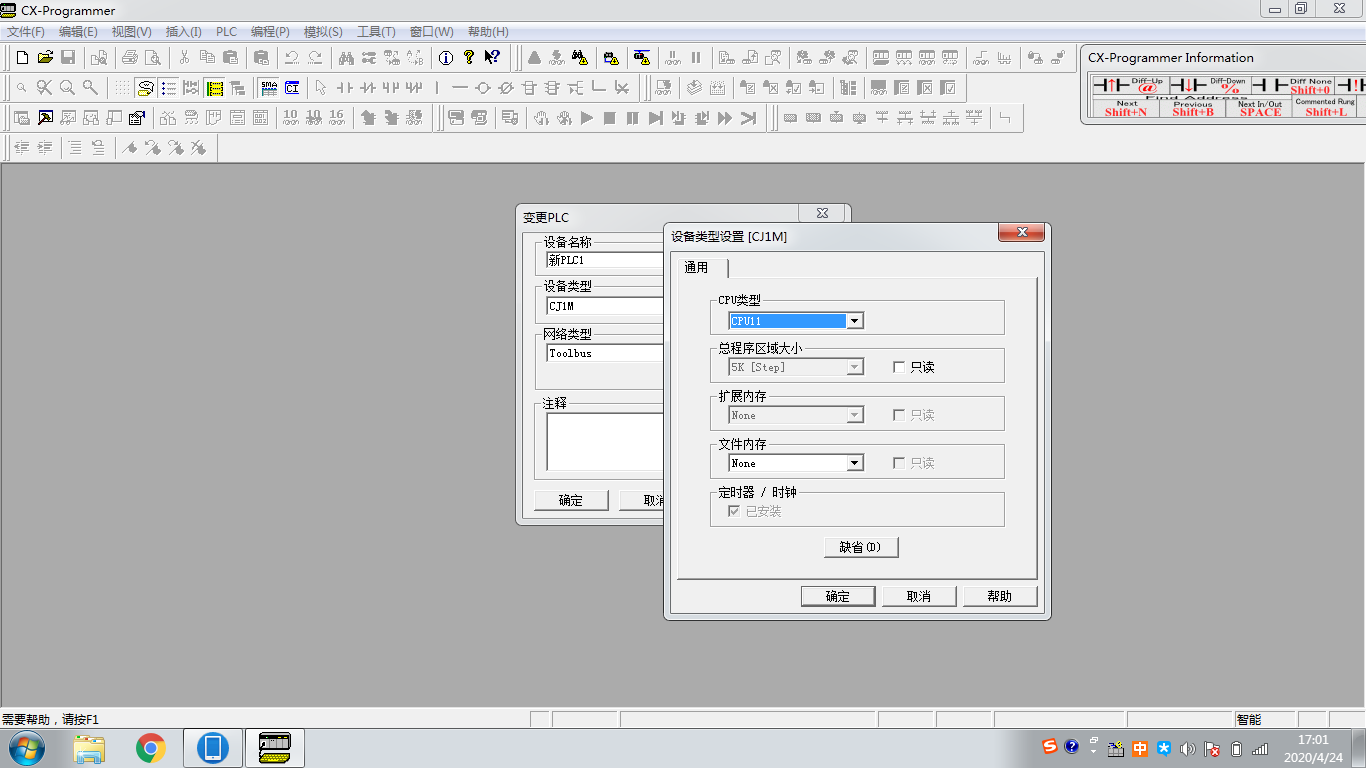Switch to the 通用 tab
This screenshot has height=768, width=1366.
click(698, 267)
